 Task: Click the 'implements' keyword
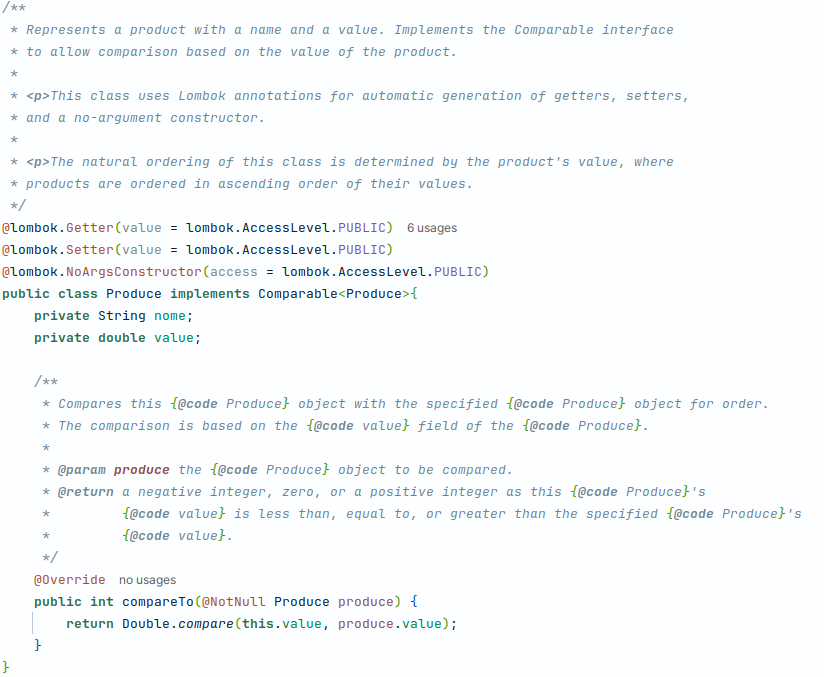[210, 294]
